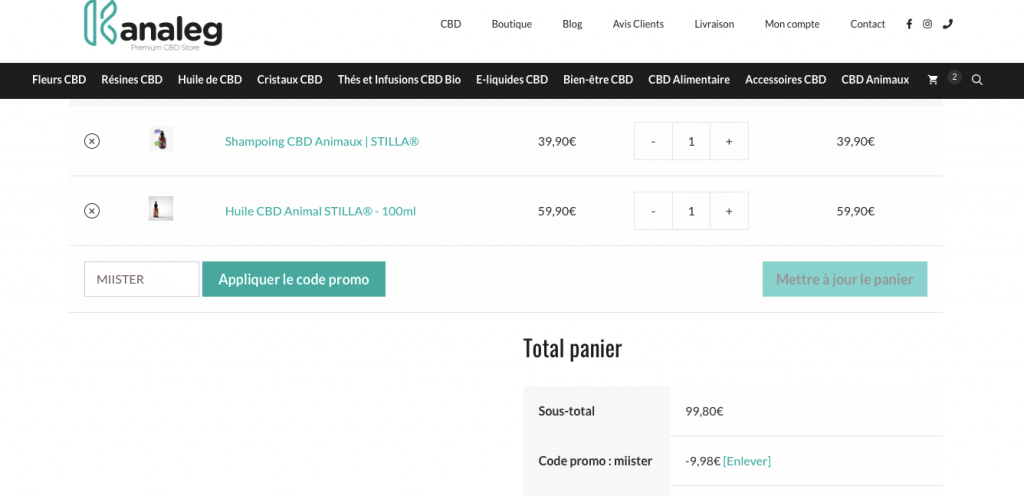
Task: Increase Huile CBD Animal quantity
Action: tap(729, 211)
